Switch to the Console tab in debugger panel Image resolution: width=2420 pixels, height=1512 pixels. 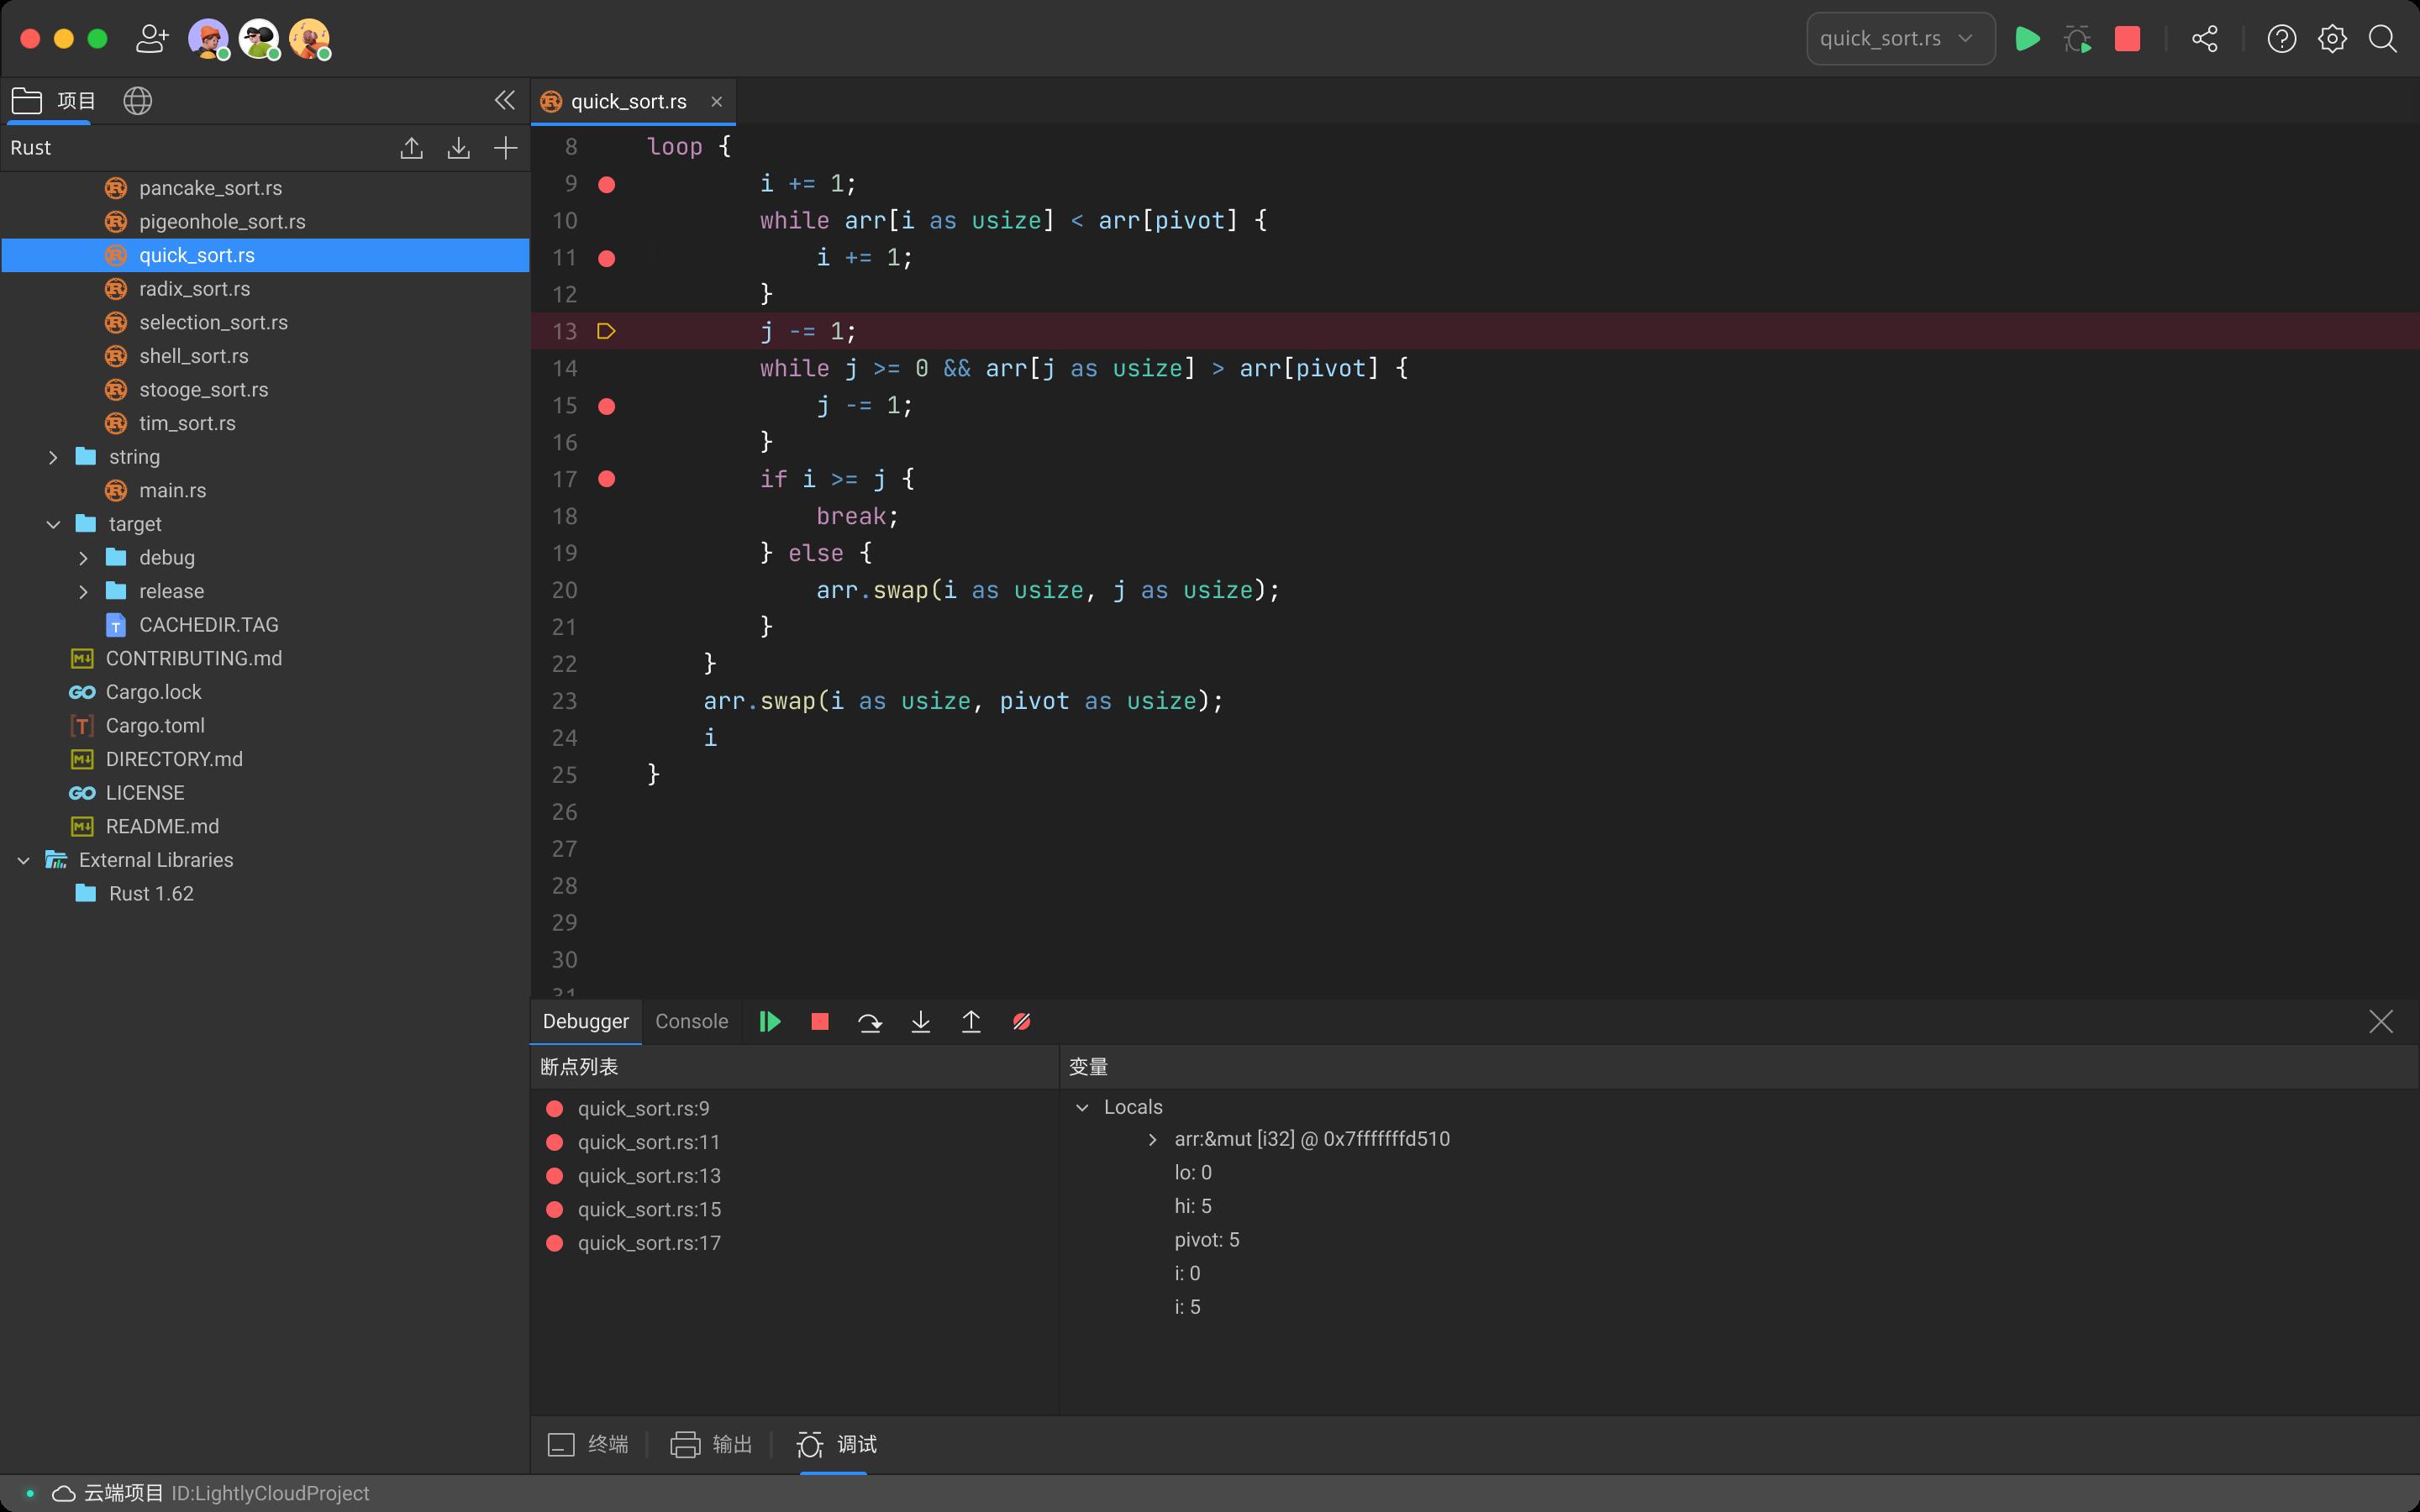coord(692,1021)
